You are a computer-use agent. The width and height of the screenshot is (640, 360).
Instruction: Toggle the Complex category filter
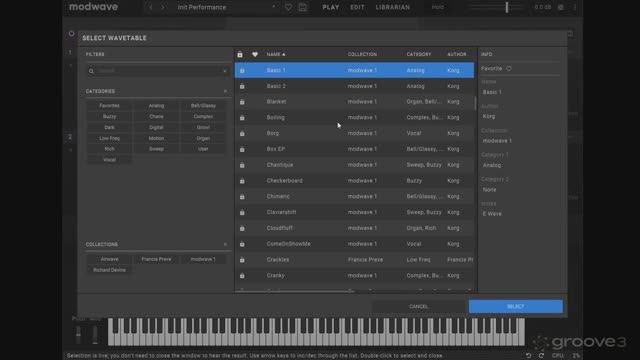click(x=203, y=117)
